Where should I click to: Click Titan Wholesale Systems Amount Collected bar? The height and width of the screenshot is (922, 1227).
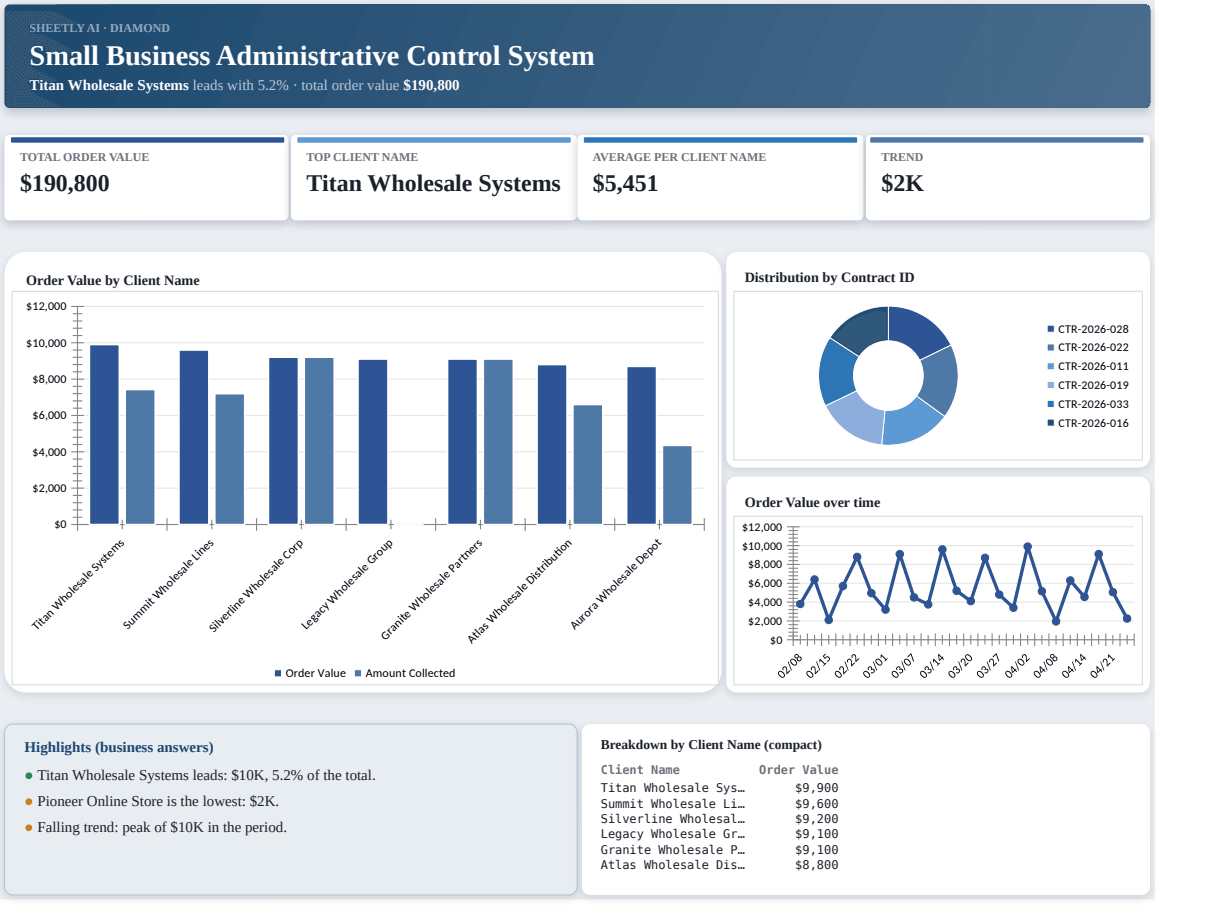coord(140,457)
